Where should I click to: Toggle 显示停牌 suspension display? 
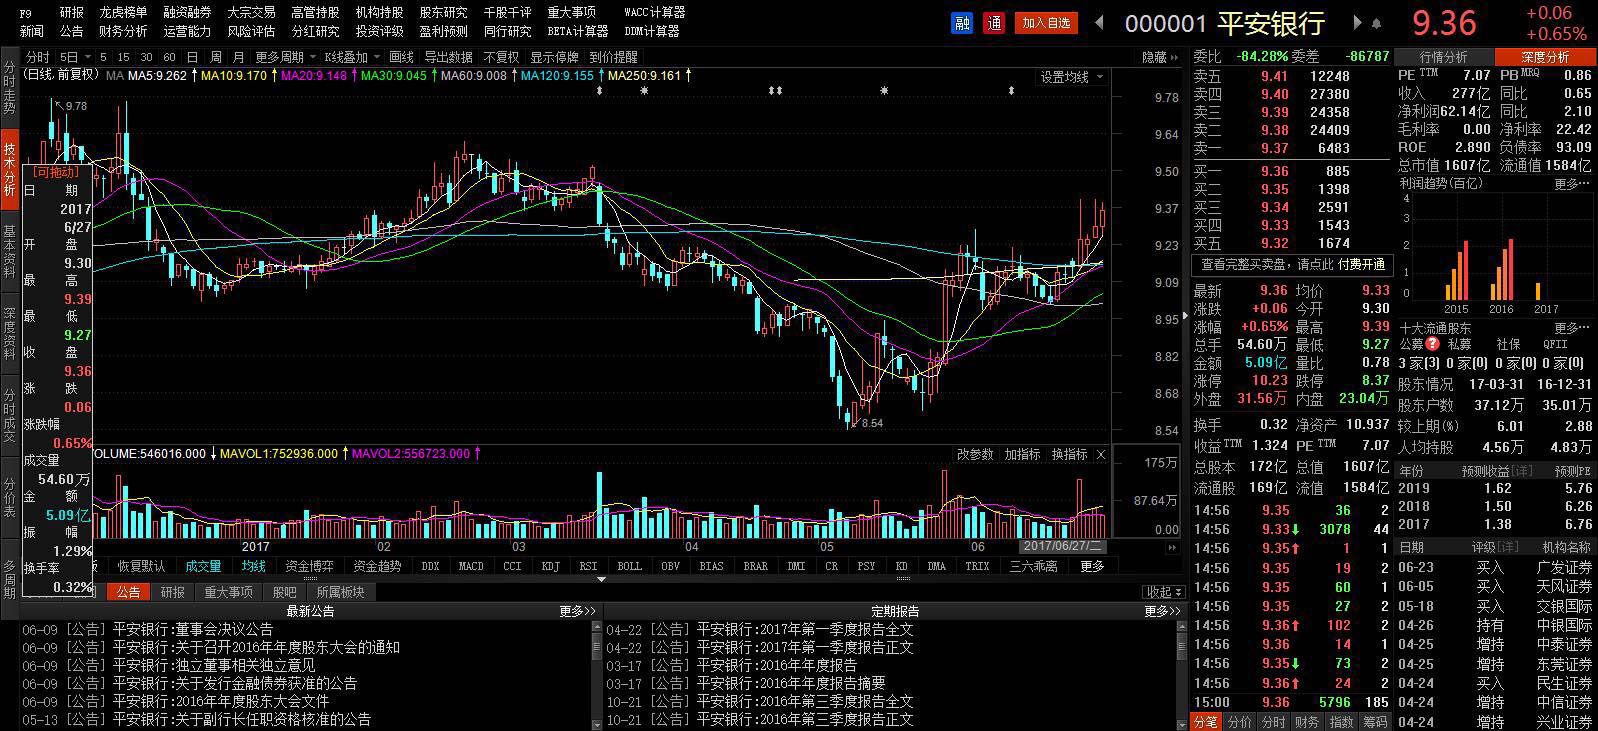554,57
